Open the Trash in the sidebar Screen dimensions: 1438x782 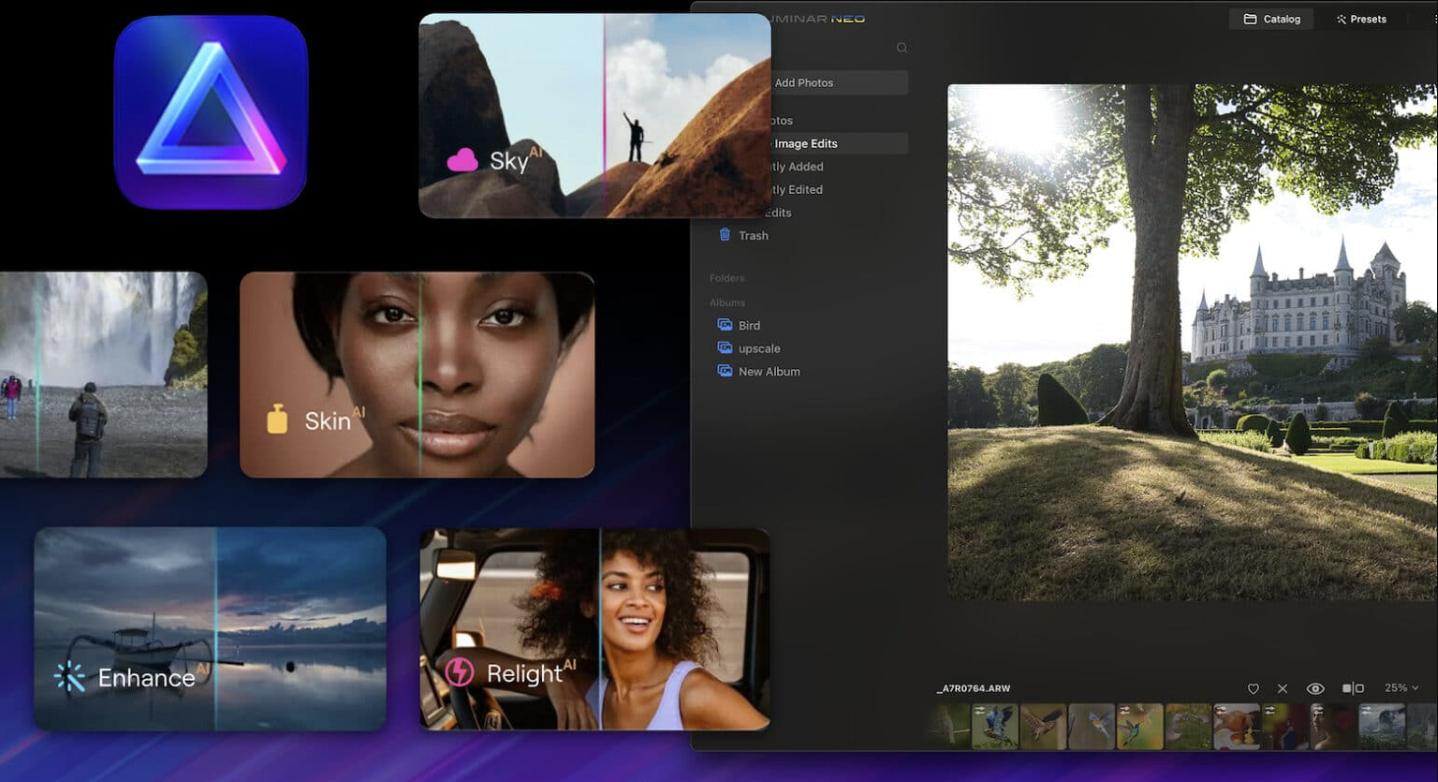point(753,236)
